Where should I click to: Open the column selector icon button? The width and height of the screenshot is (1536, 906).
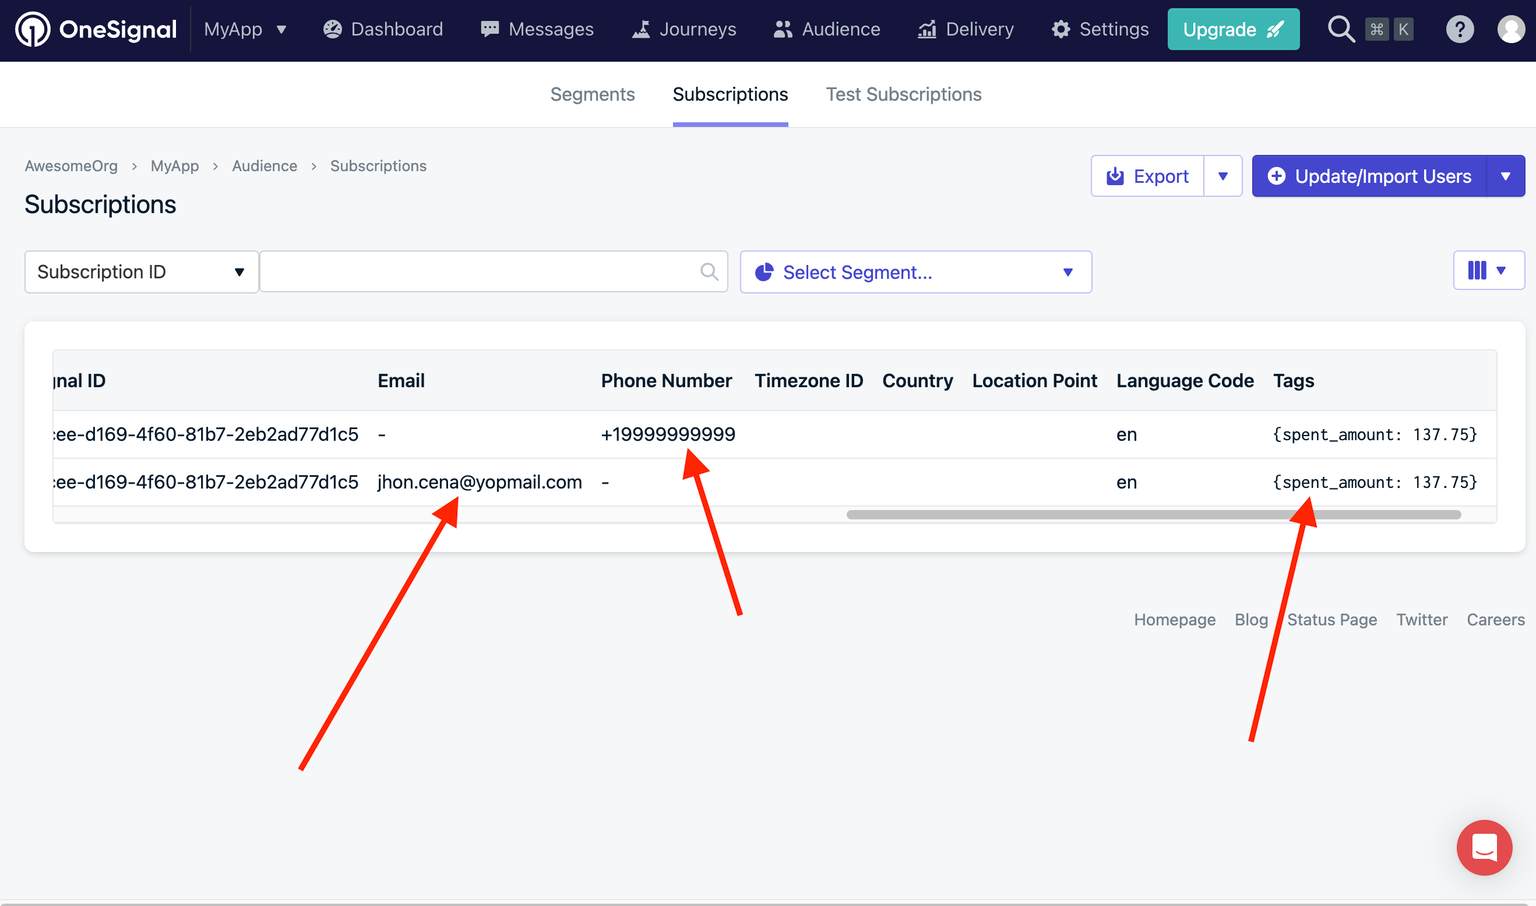coord(1488,270)
